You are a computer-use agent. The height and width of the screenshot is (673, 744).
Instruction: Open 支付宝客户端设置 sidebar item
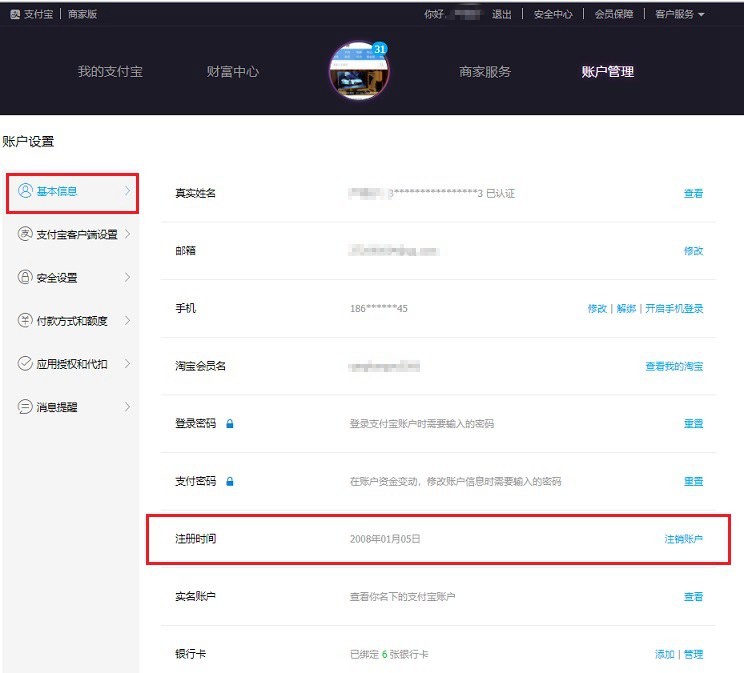point(73,234)
